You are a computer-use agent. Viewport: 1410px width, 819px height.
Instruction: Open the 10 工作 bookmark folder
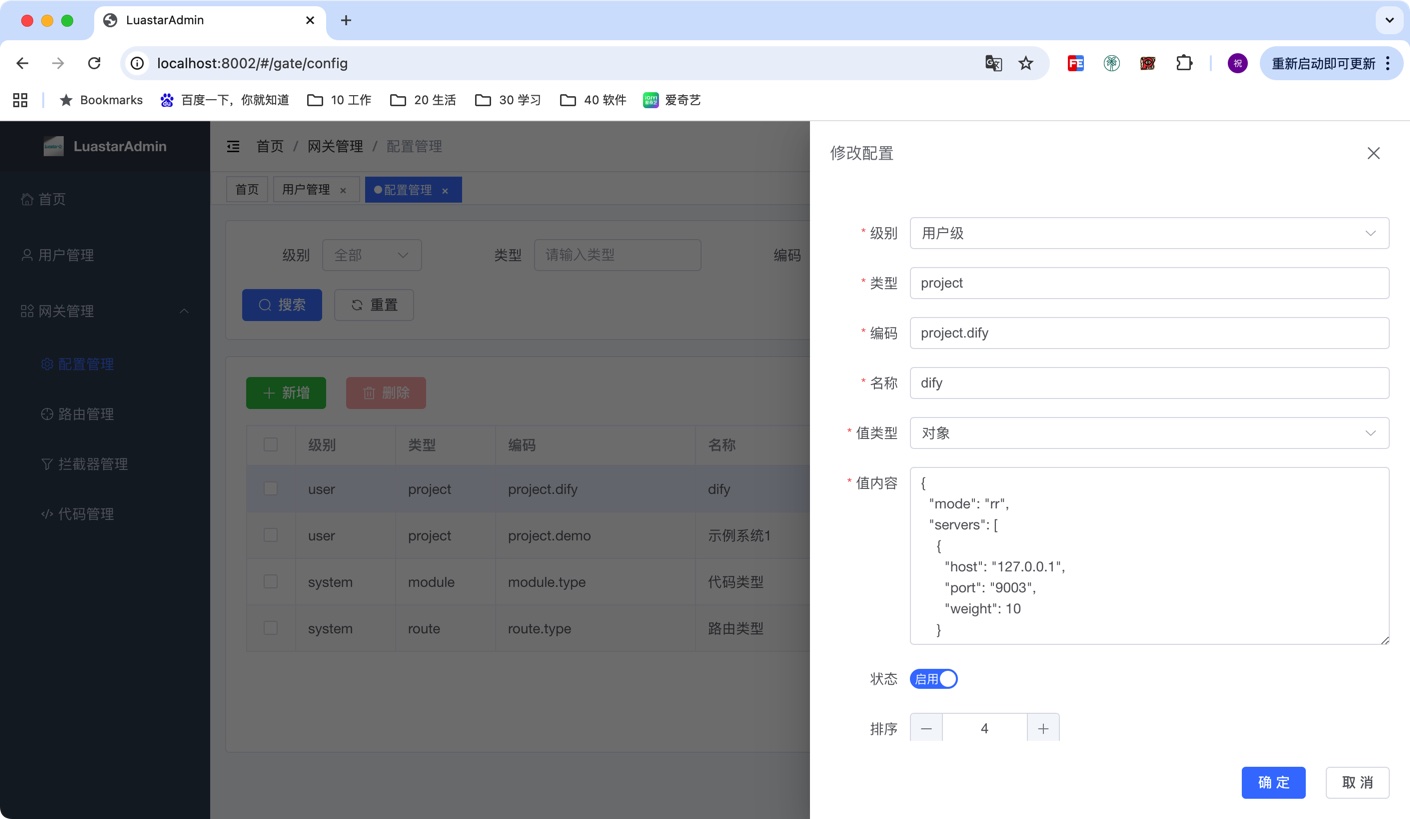coord(339,100)
